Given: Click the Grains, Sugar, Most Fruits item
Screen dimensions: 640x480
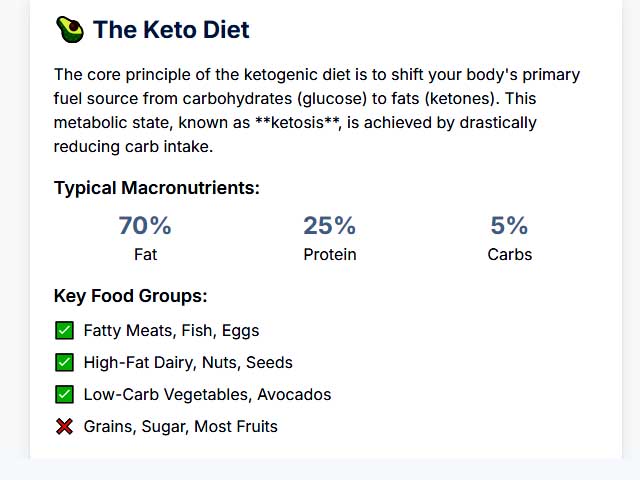Looking at the screenshot, I should click(180, 427).
